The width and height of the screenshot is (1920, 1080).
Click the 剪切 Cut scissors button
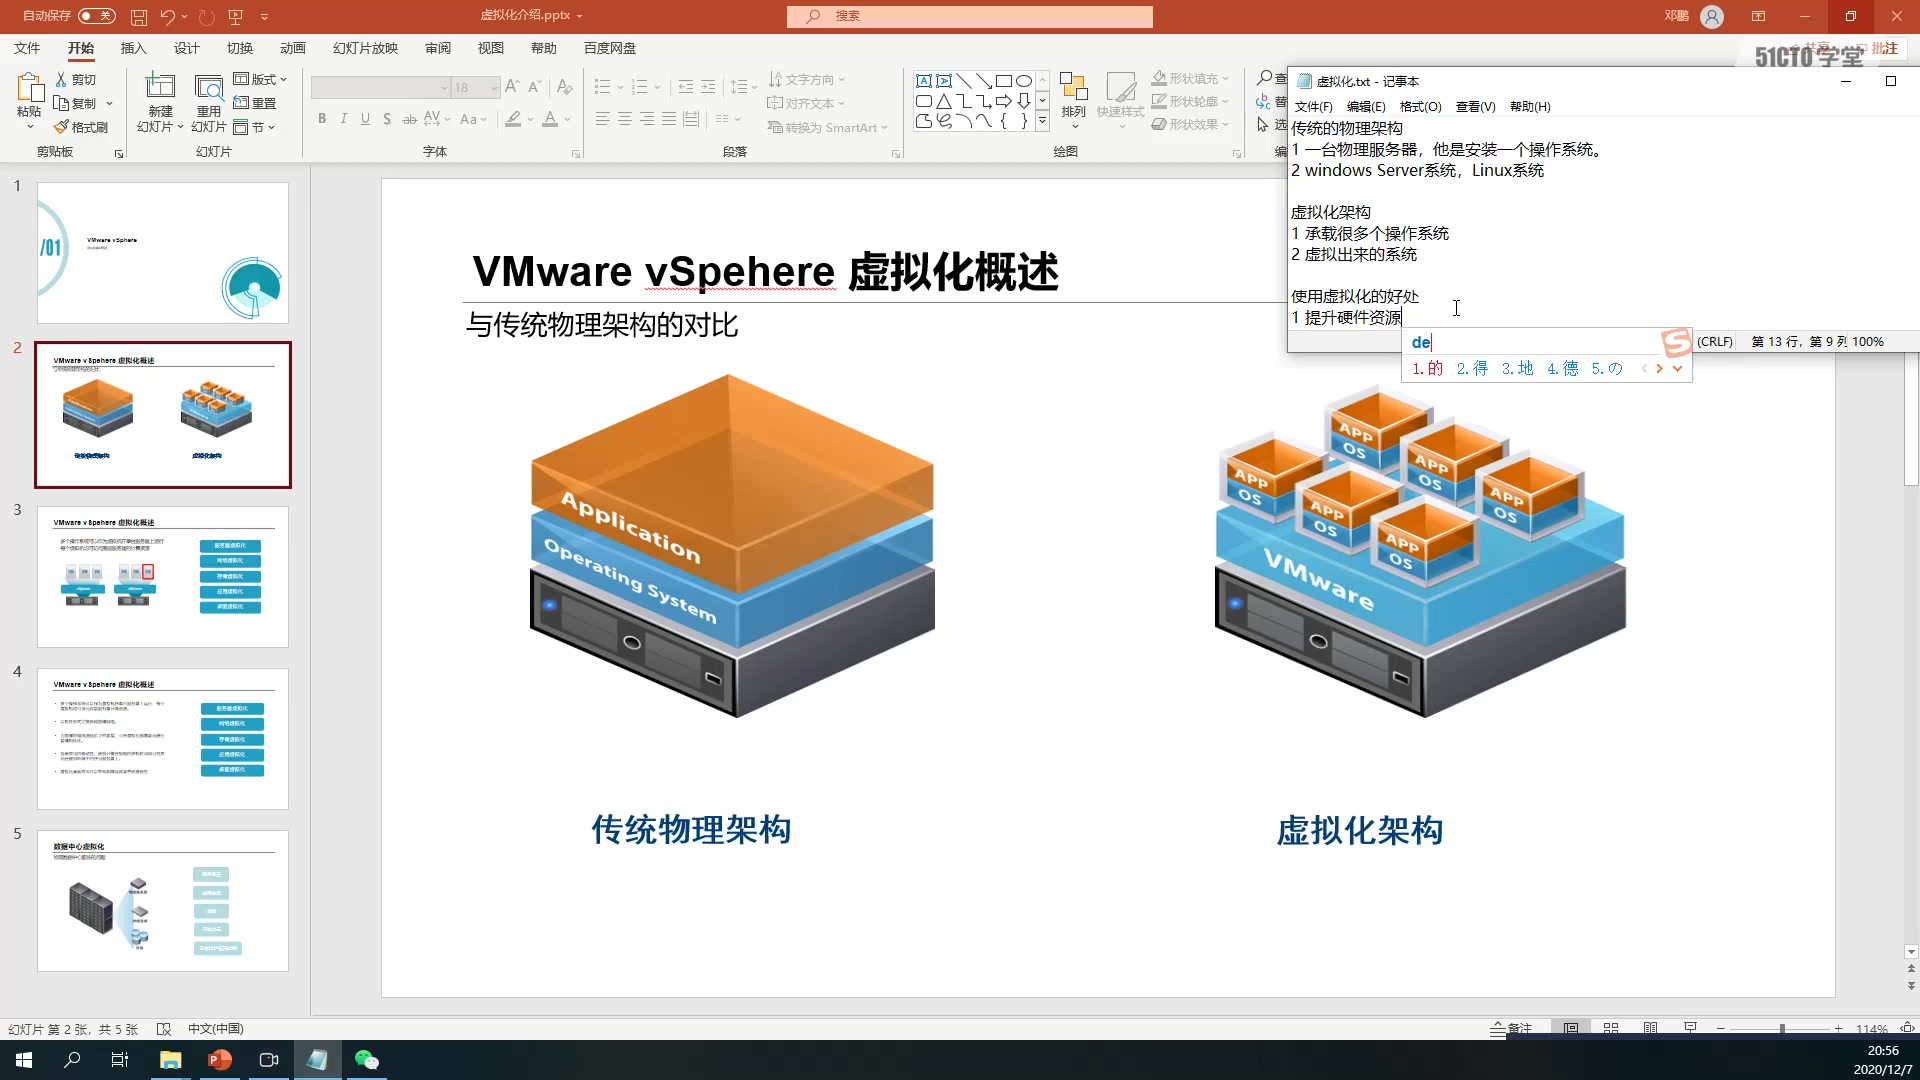coord(76,79)
